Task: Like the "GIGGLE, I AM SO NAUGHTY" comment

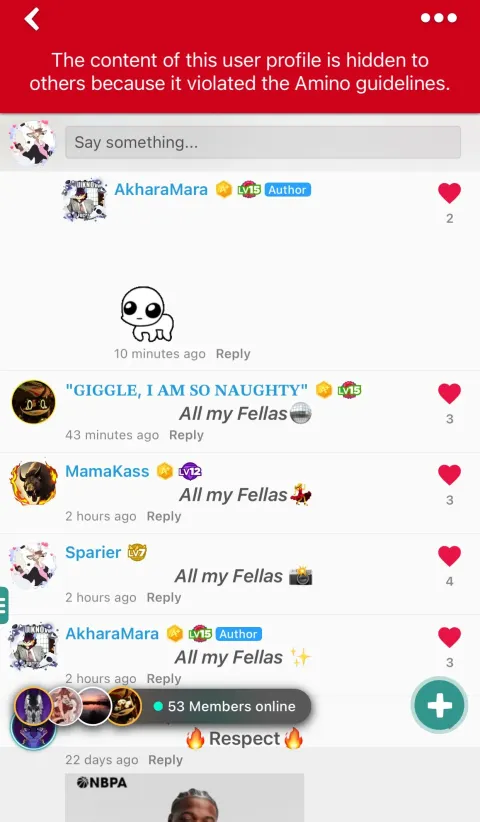Action: (449, 393)
